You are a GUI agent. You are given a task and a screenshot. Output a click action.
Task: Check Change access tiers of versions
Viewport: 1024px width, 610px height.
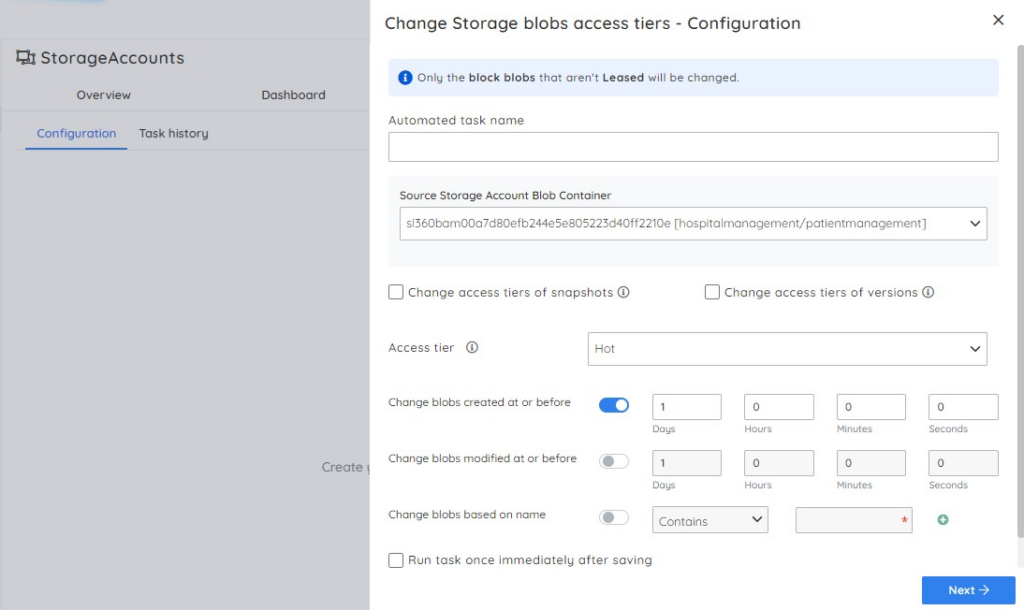712,292
